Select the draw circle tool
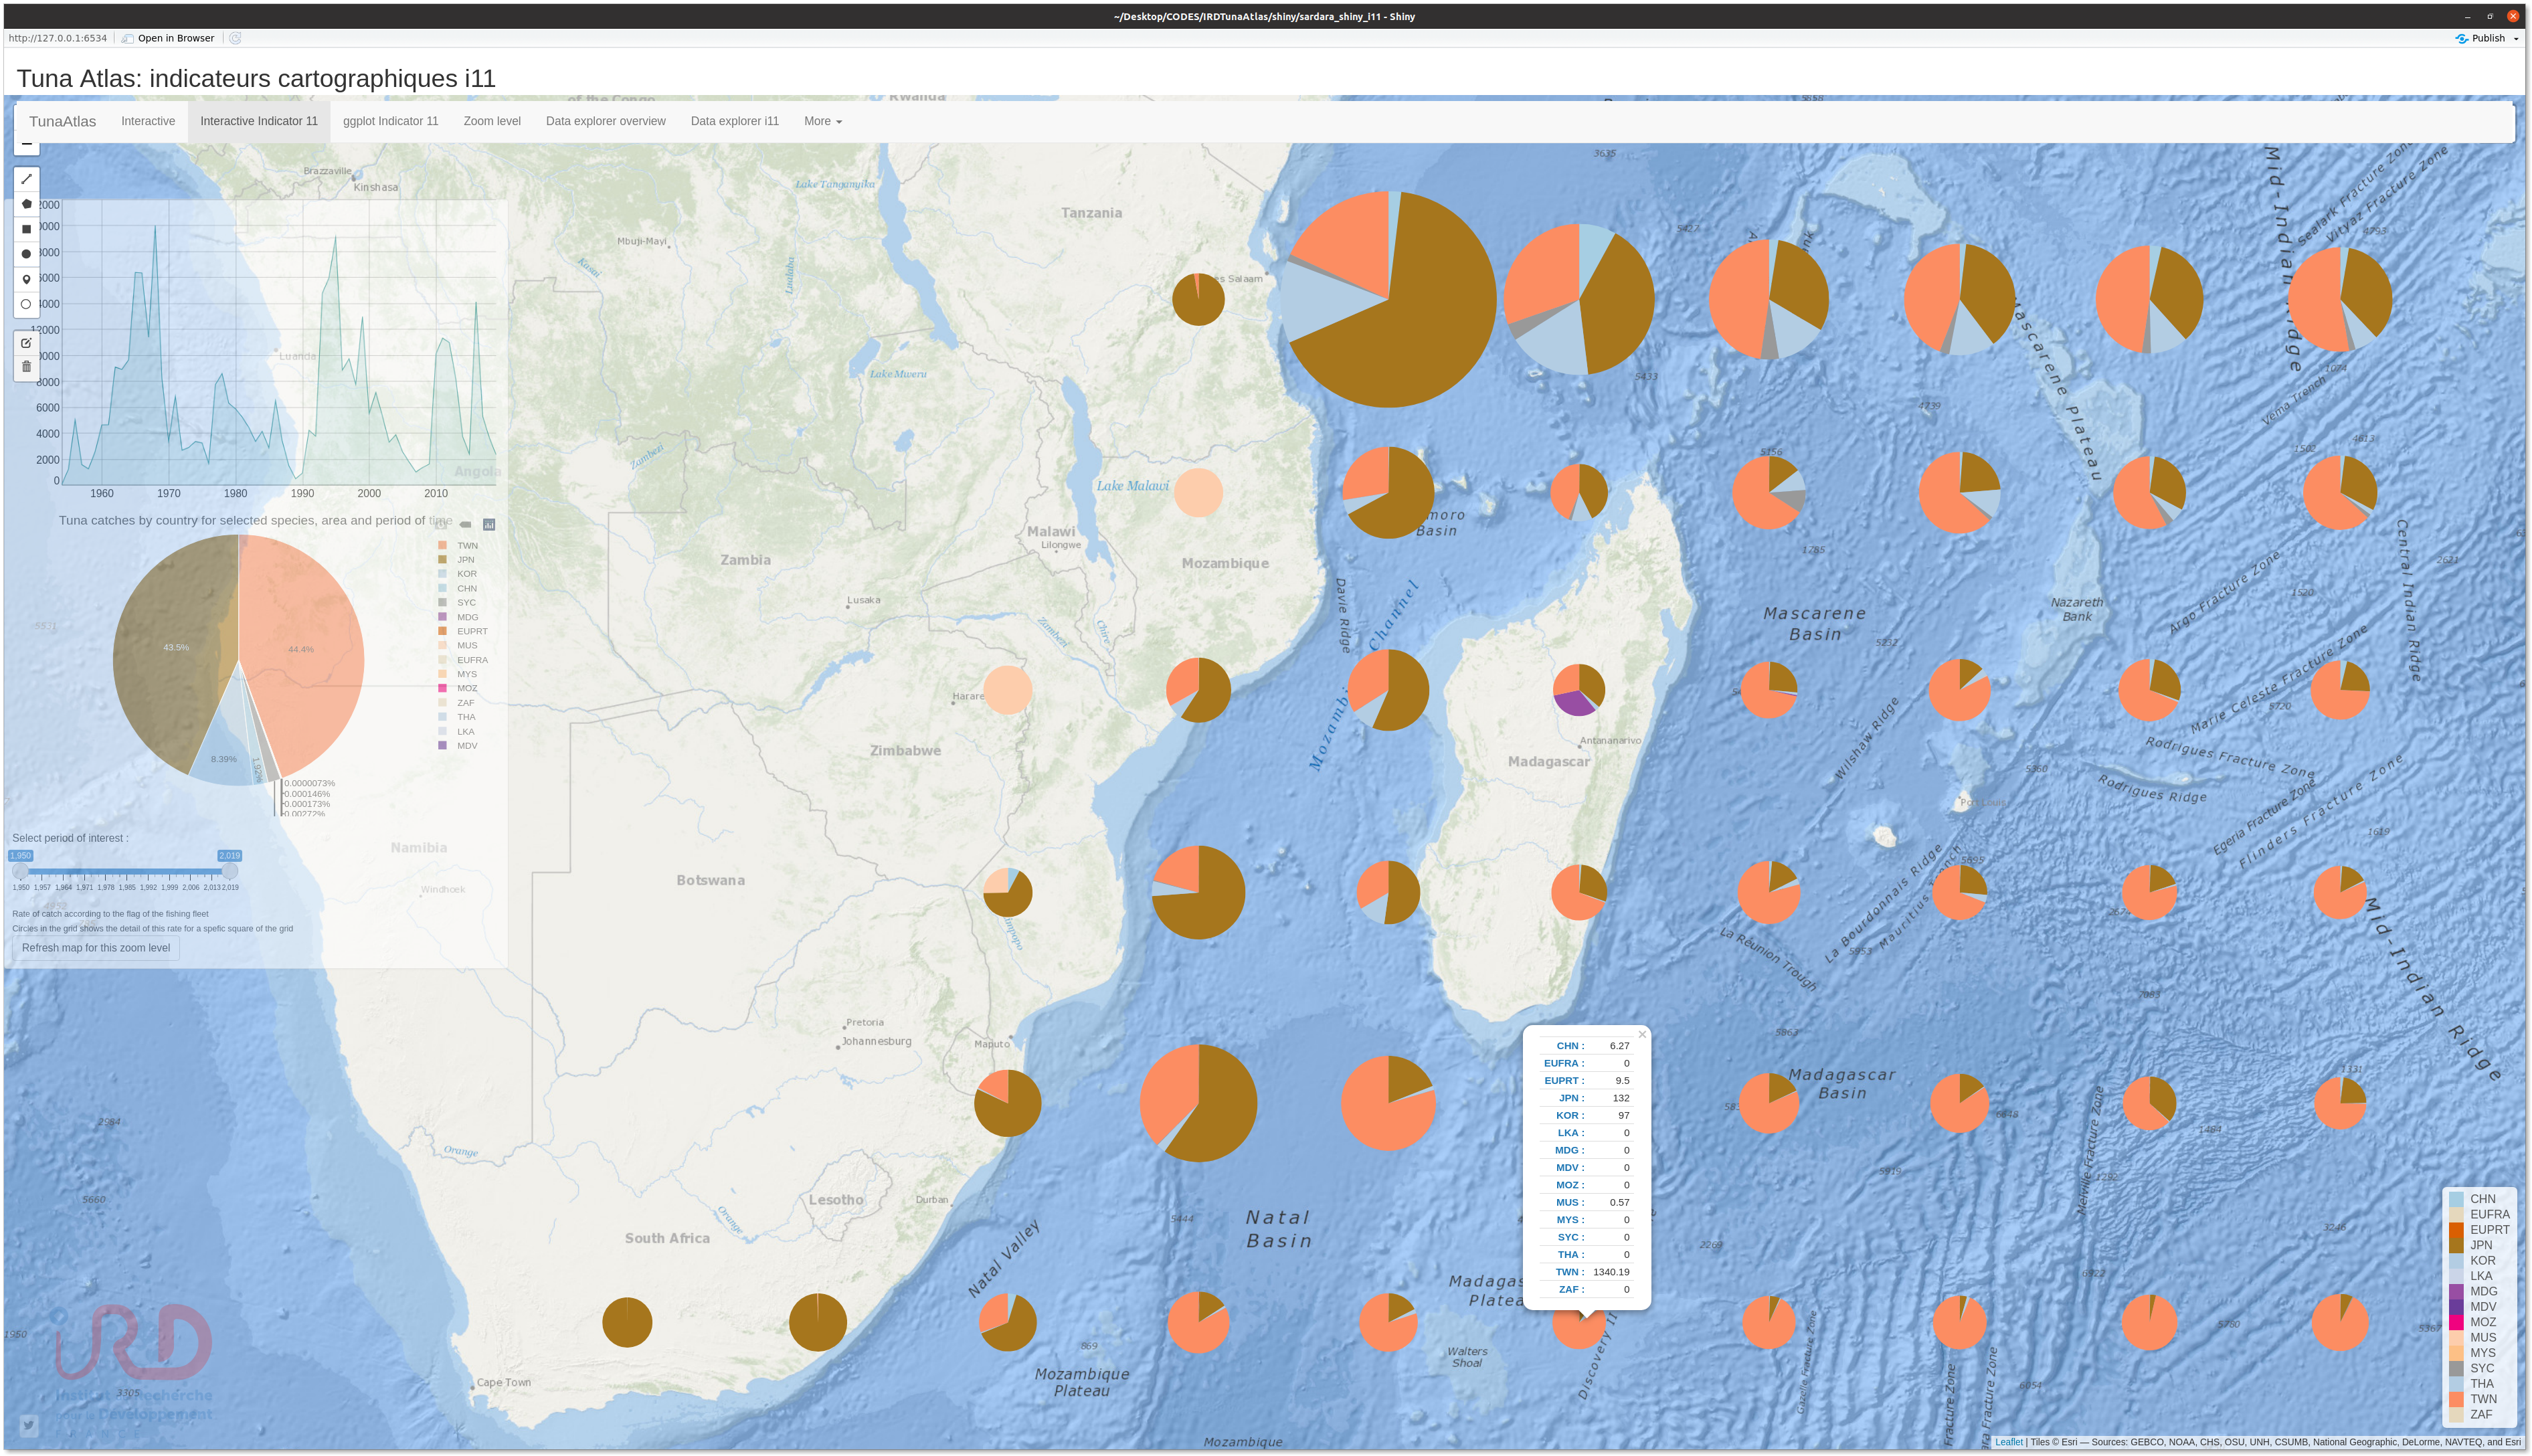2532x1456 pixels. [x=27, y=254]
